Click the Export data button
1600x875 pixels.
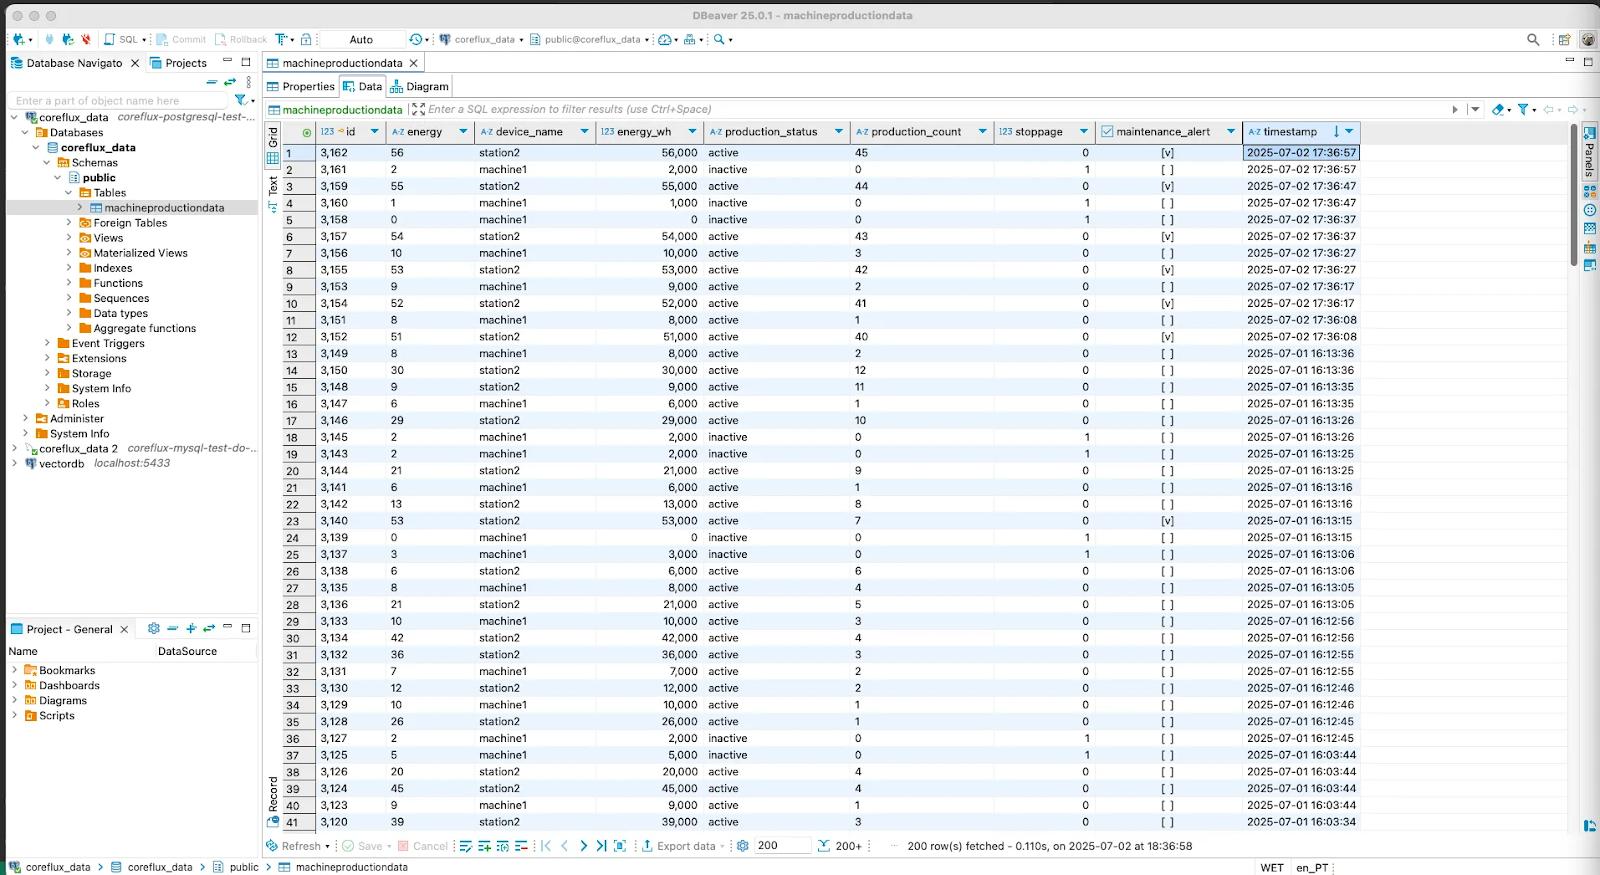tap(682, 846)
